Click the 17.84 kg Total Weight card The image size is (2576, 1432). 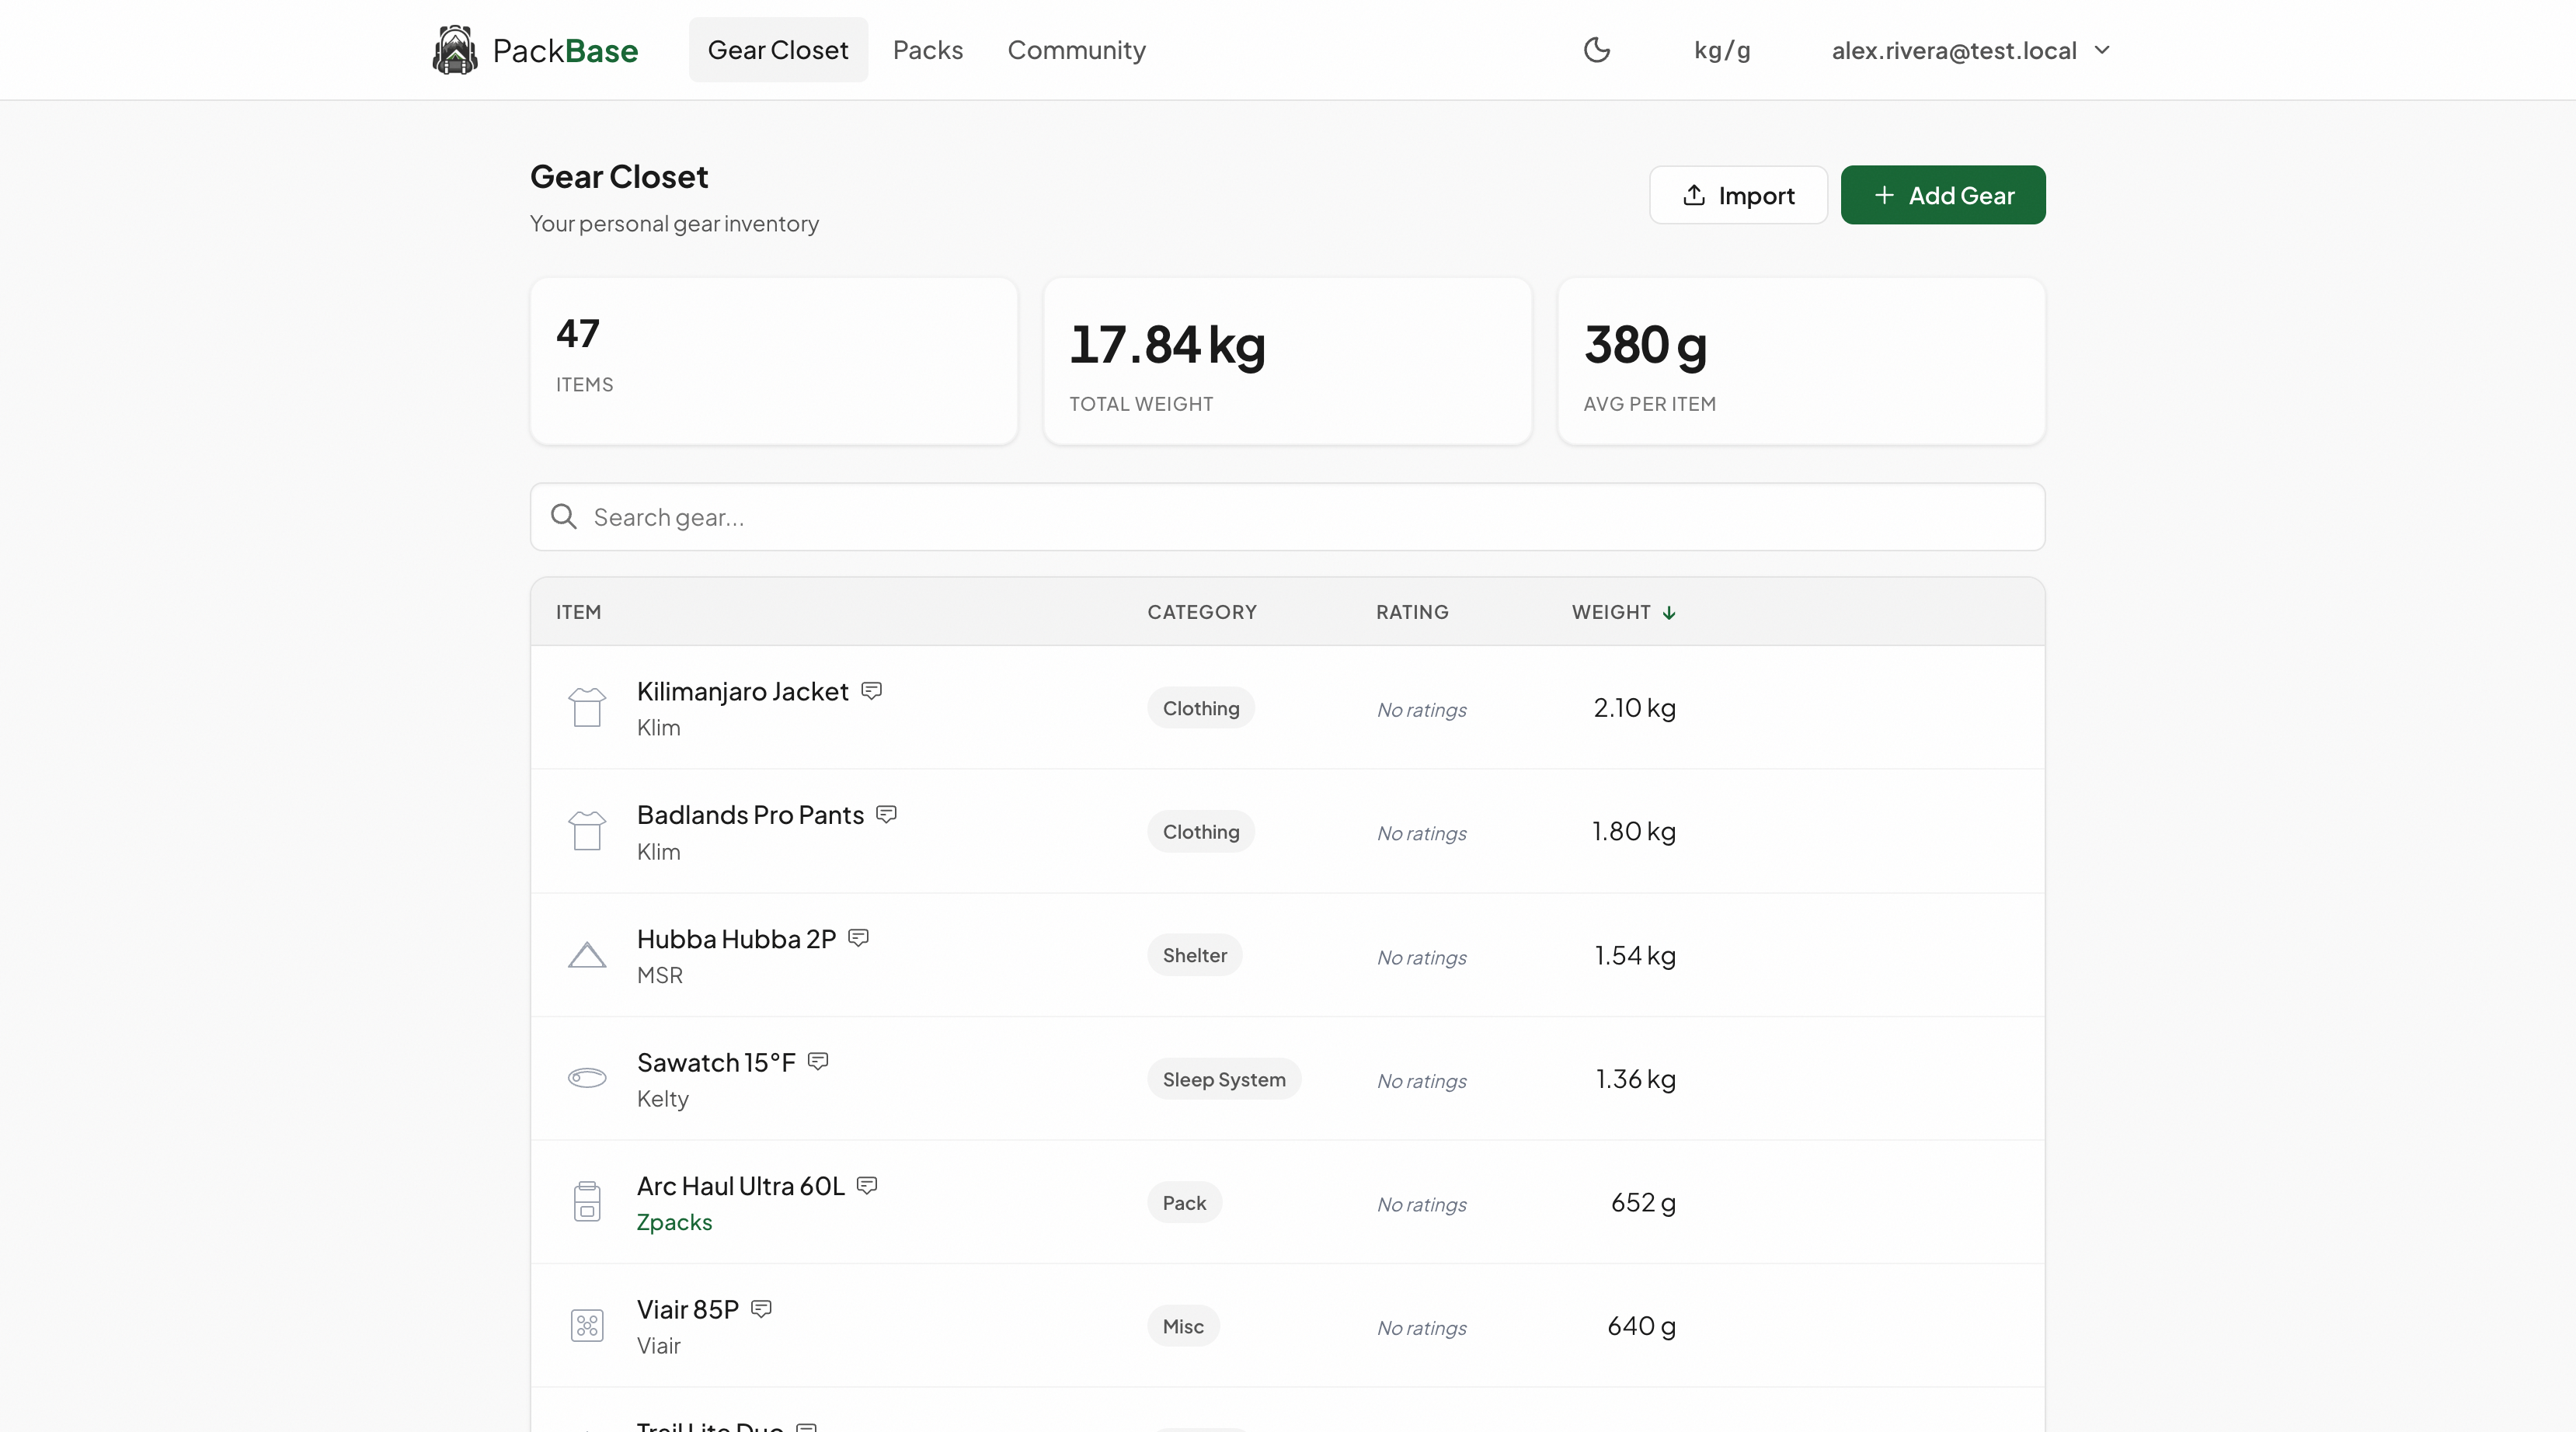1287,361
